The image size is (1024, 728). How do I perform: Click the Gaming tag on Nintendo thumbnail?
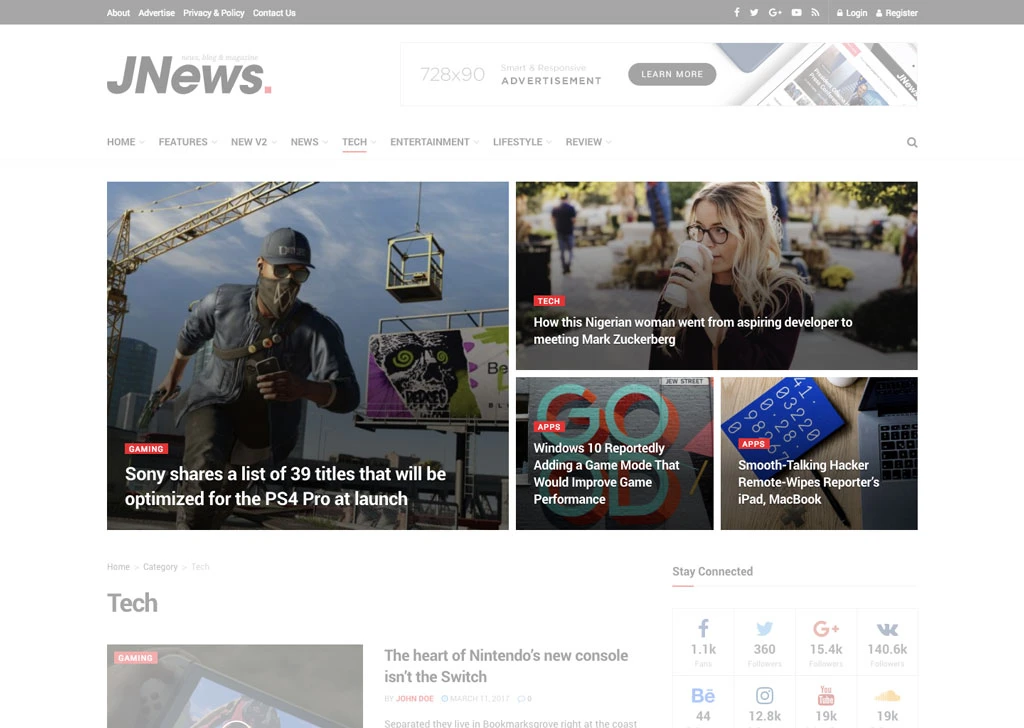(135, 658)
